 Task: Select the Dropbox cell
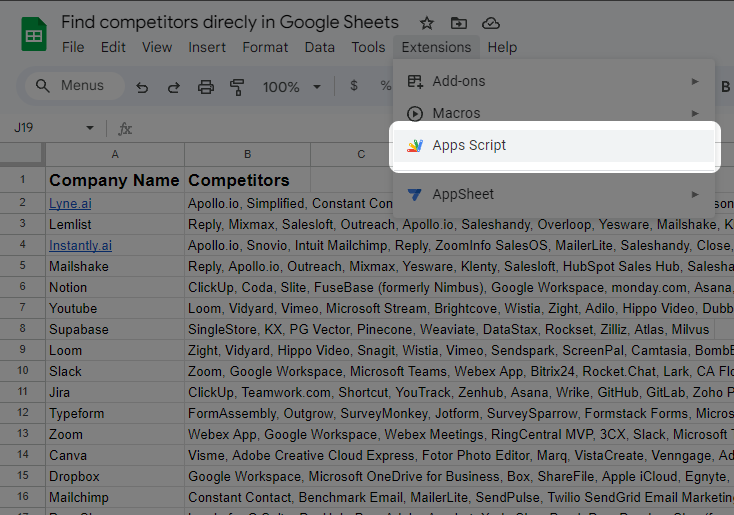[x=115, y=477]
